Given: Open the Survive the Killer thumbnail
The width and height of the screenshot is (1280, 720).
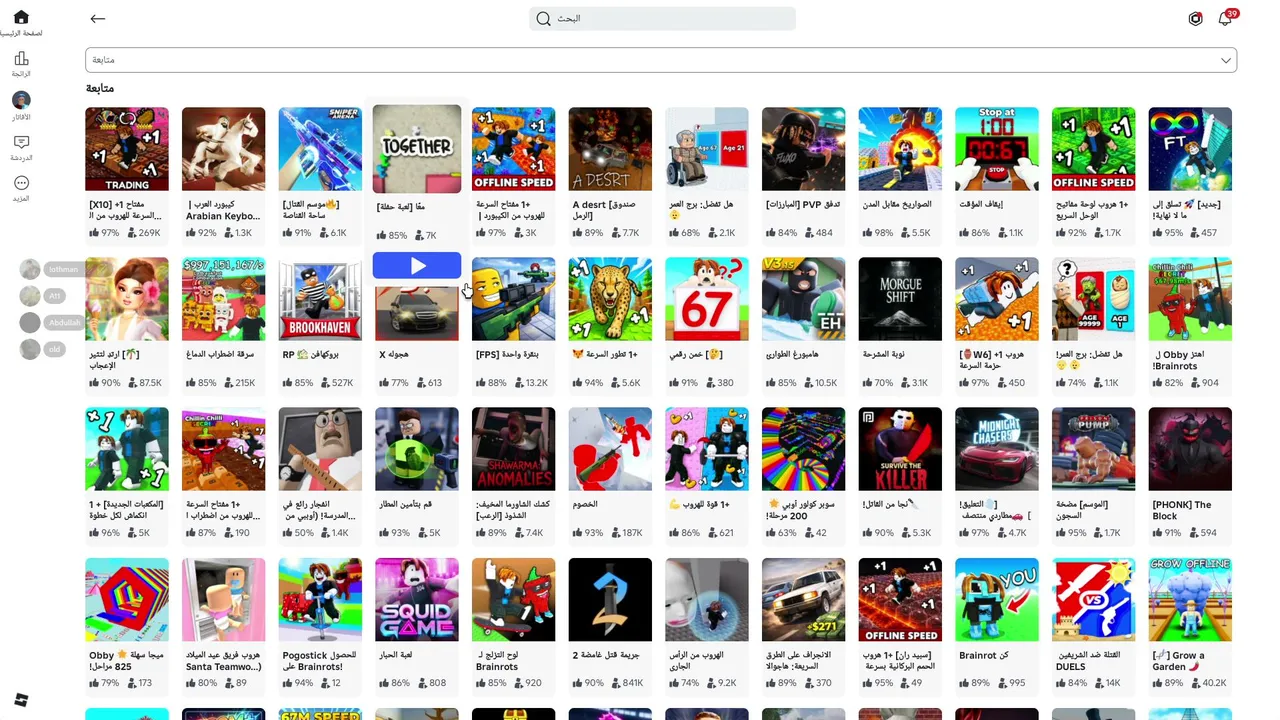Looking at the screenshot, I should (x=900, y=449).
